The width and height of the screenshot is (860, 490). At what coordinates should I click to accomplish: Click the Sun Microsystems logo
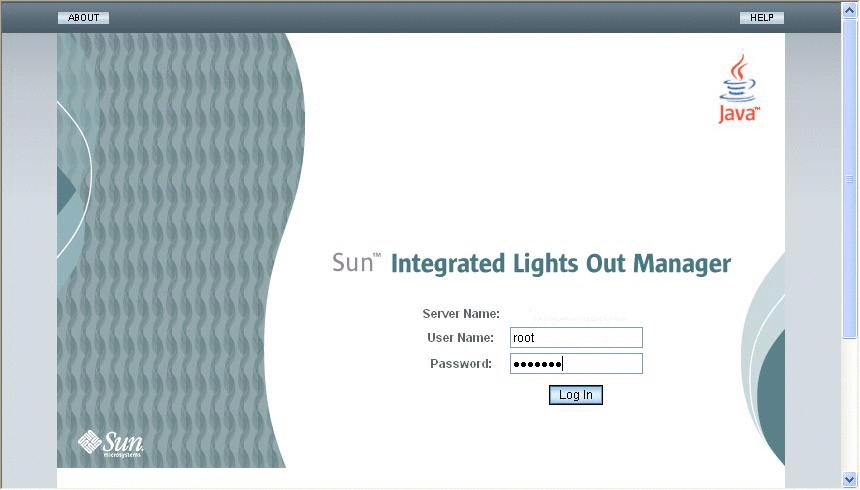(x=111, y=444)
